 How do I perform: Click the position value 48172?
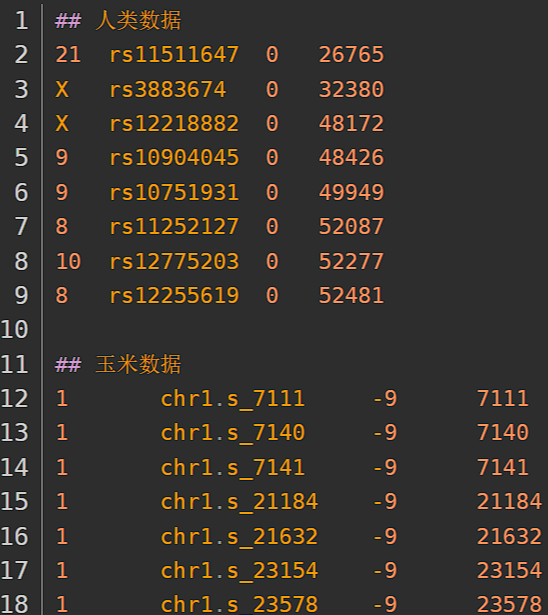[x=351, y=123]
